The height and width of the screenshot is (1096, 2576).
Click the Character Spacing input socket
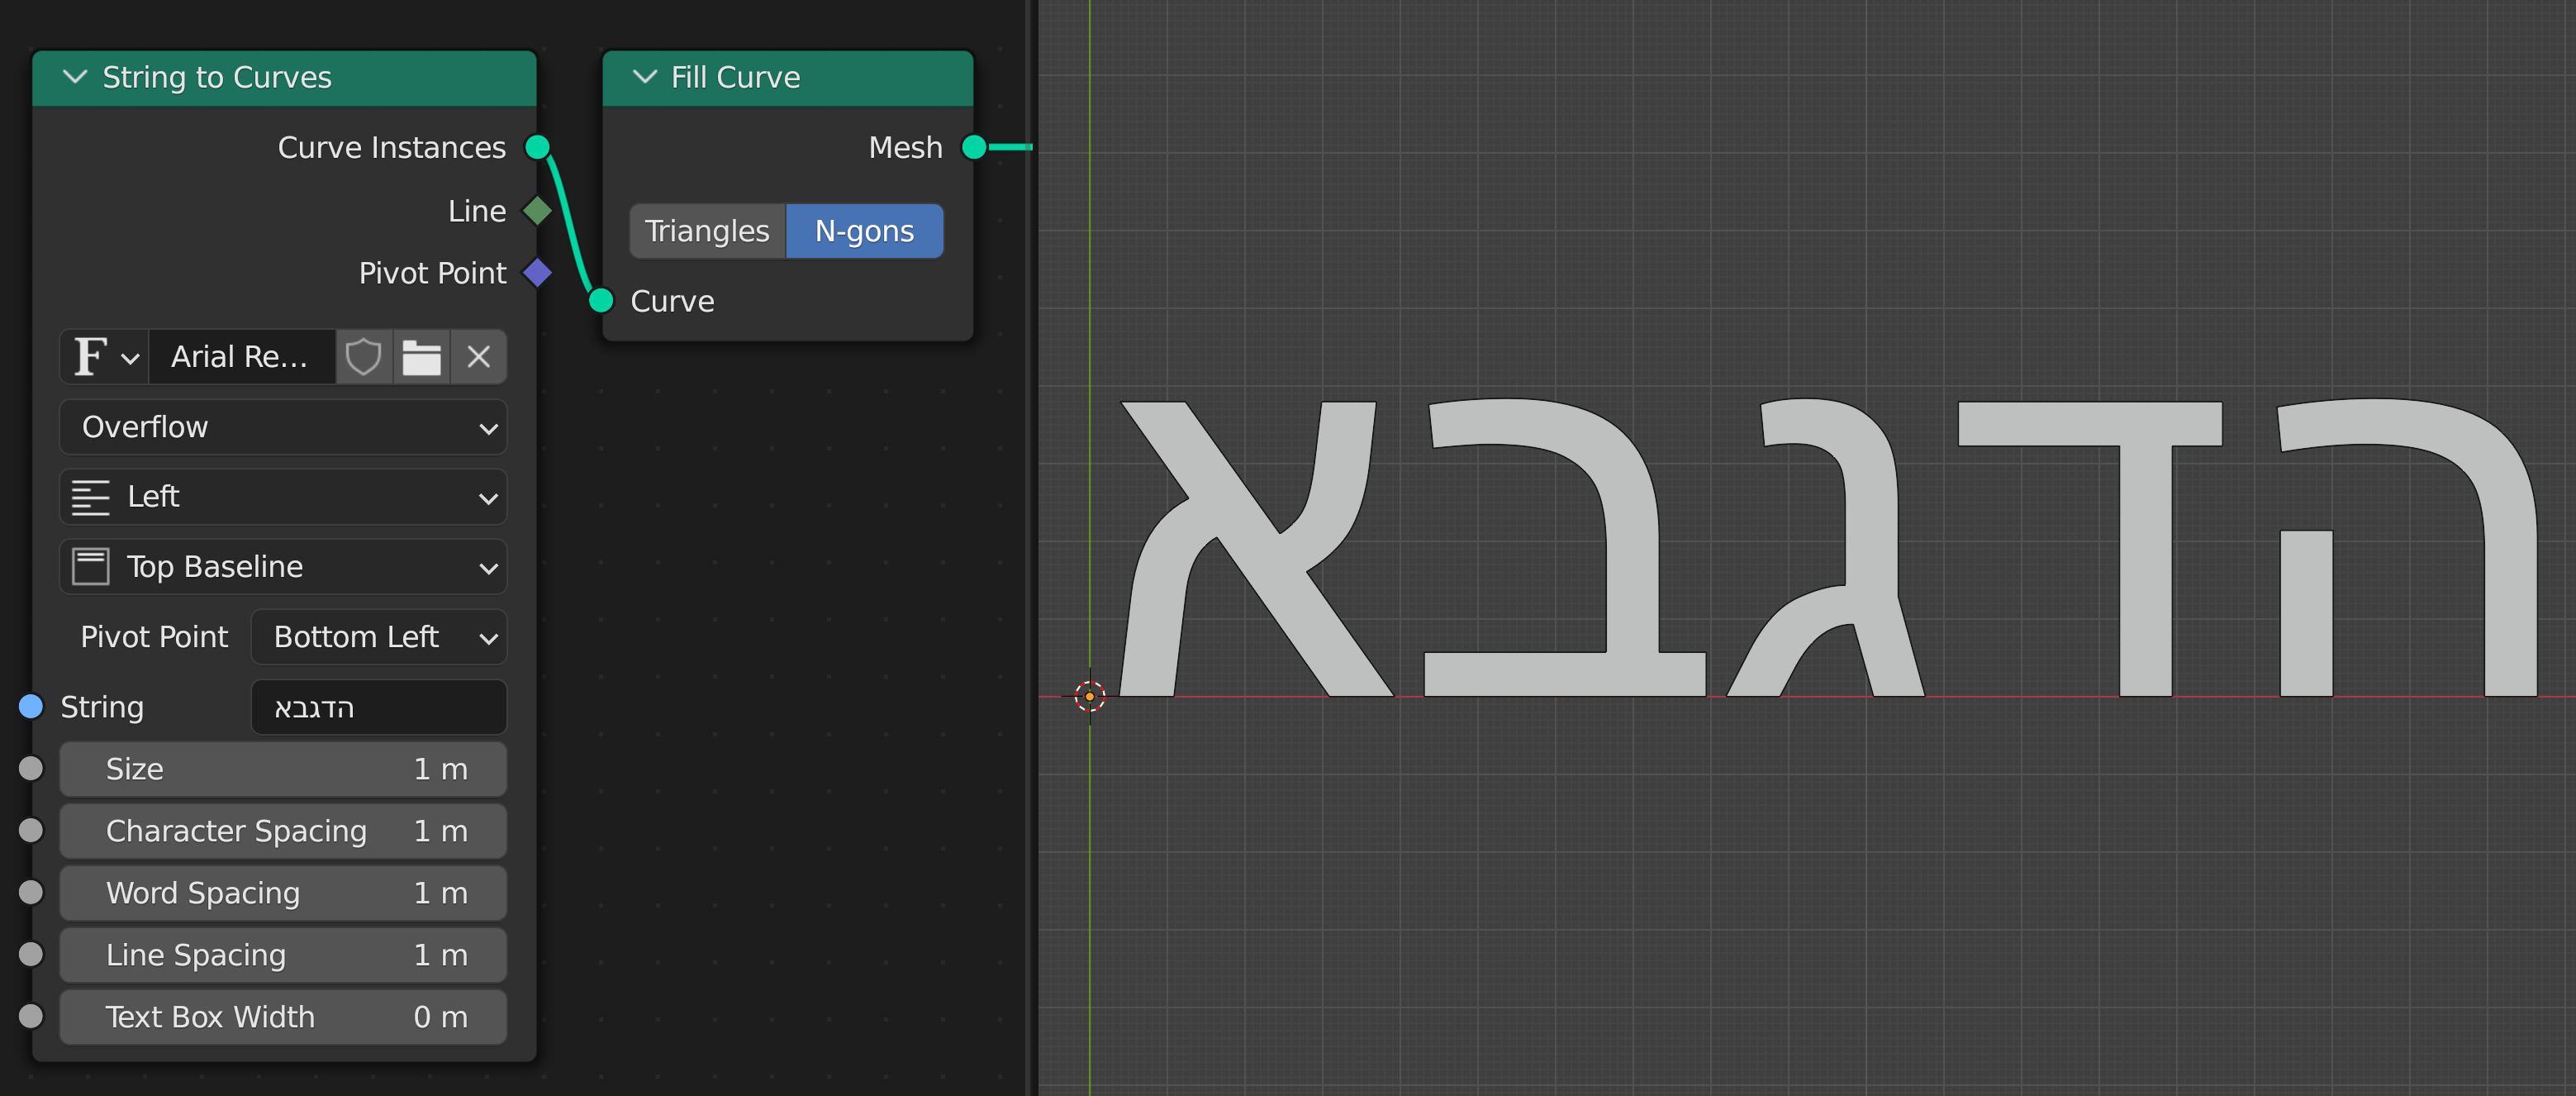pyautogui.click(x=31, y=830)
